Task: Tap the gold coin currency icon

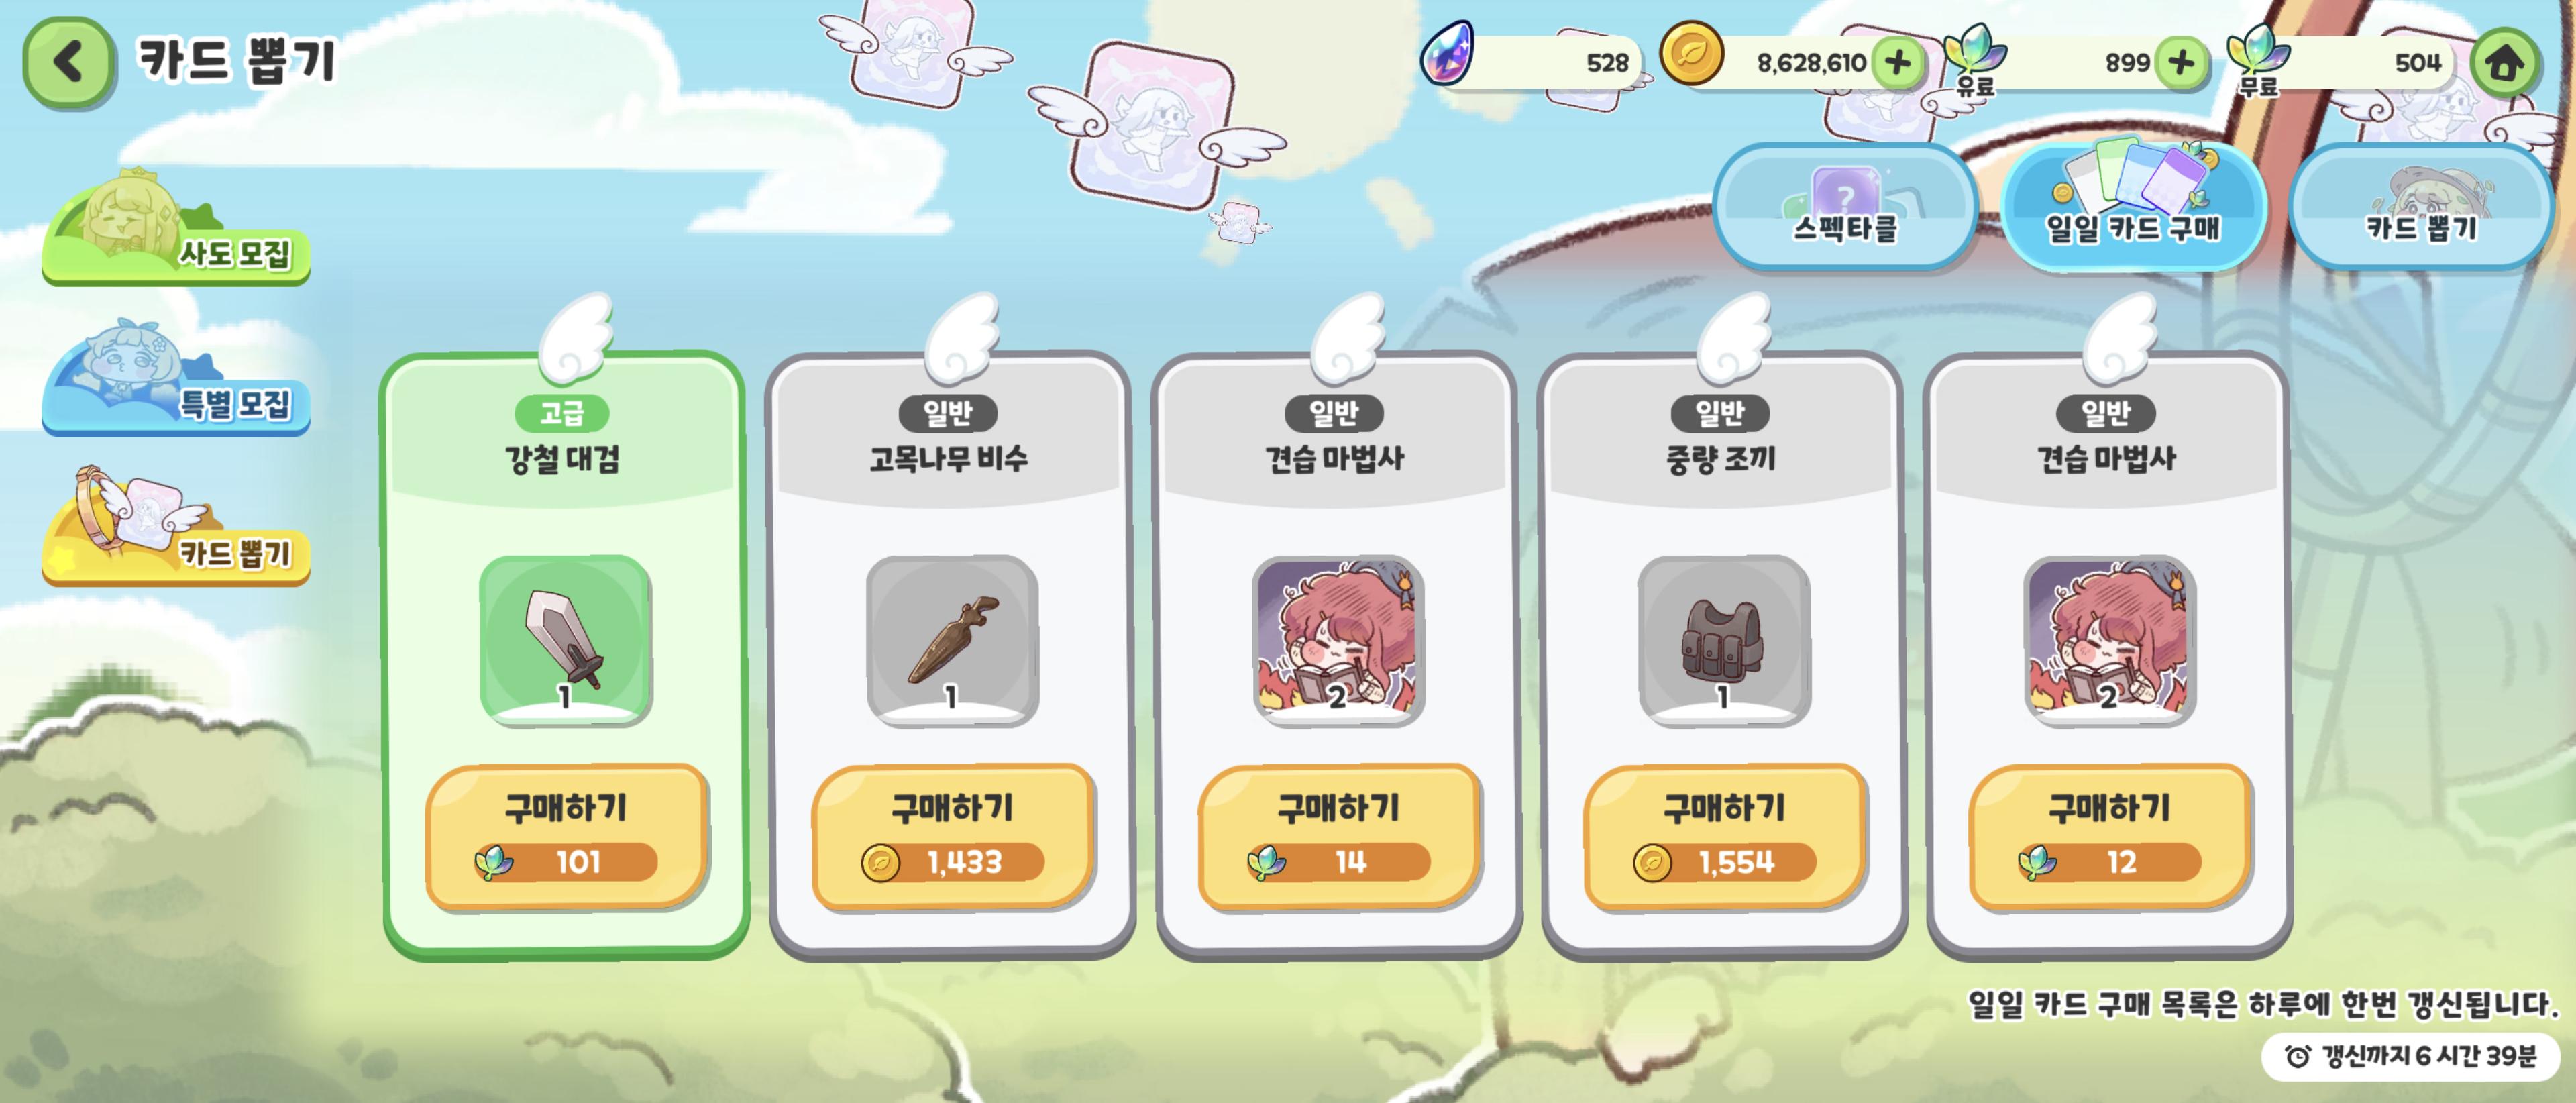Action: [x=1691, y=55]
